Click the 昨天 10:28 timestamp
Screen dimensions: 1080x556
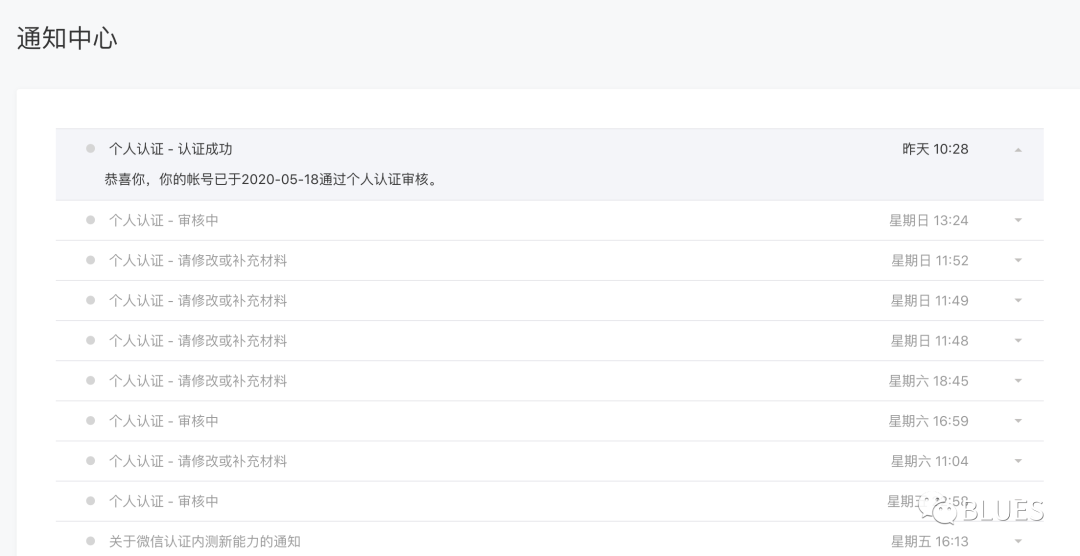935,149
